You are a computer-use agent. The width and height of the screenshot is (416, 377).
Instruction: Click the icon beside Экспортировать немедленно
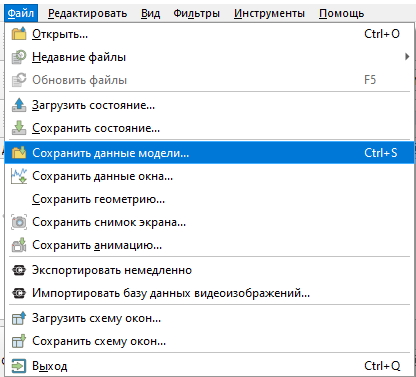[x=19, y=270]
